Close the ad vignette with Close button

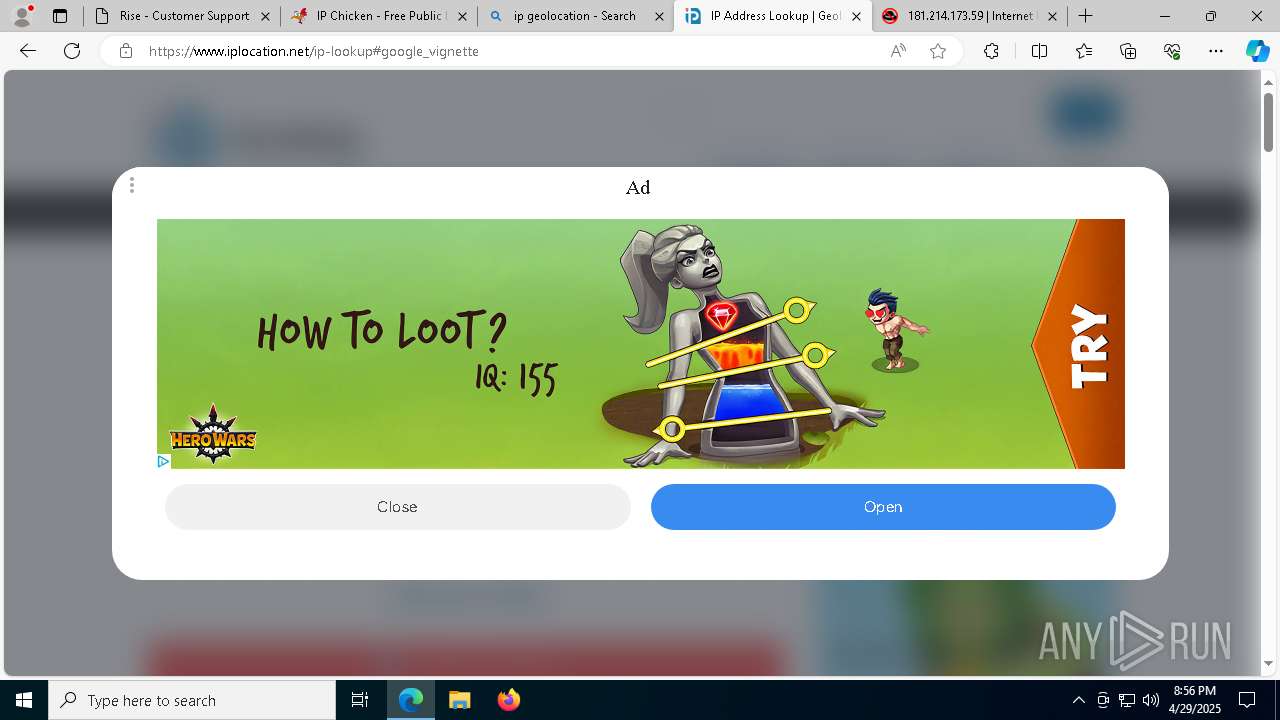(397, 507)
